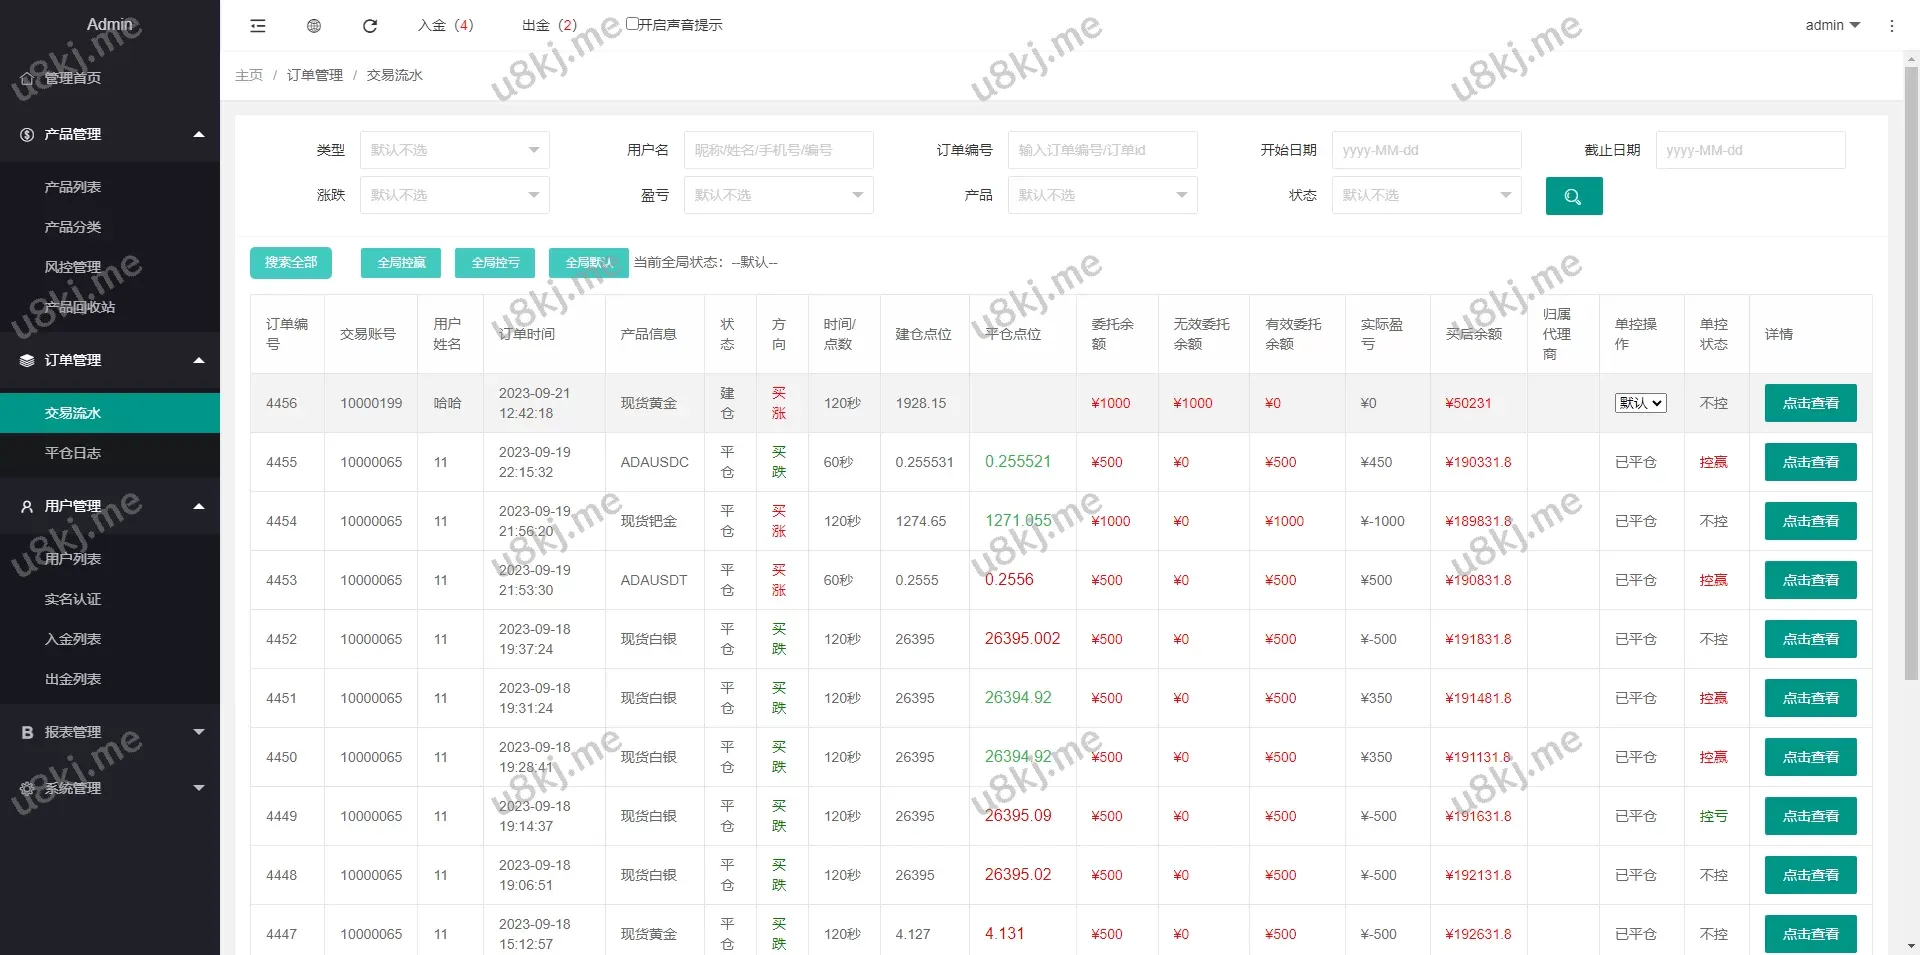Click the globe icon in top bar
This screenshot has height=955, width=1920.
pos(314,26)
